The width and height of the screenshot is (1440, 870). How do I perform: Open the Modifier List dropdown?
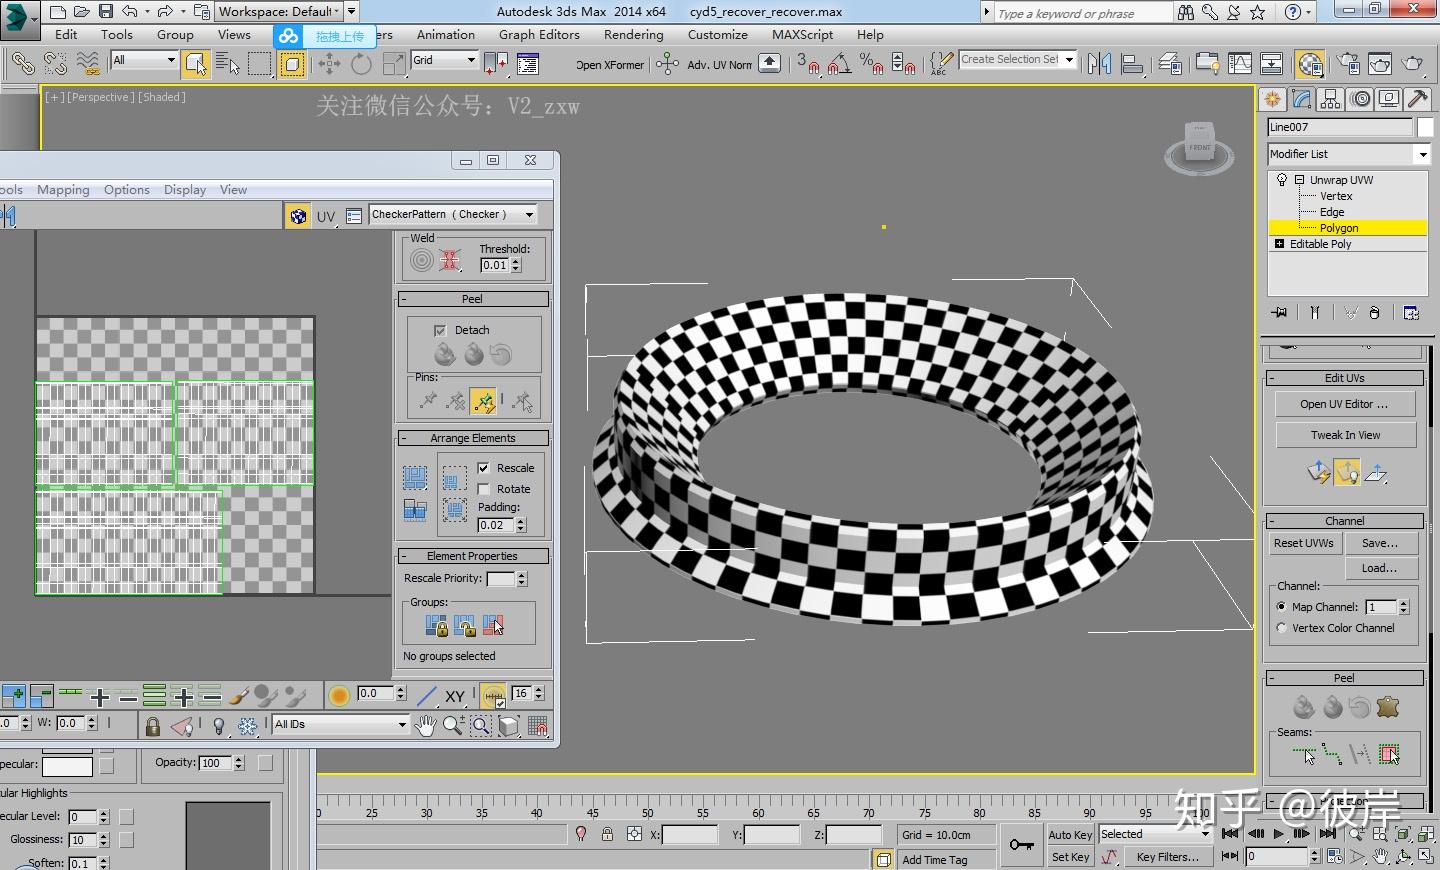click(x=1422, y=154)
